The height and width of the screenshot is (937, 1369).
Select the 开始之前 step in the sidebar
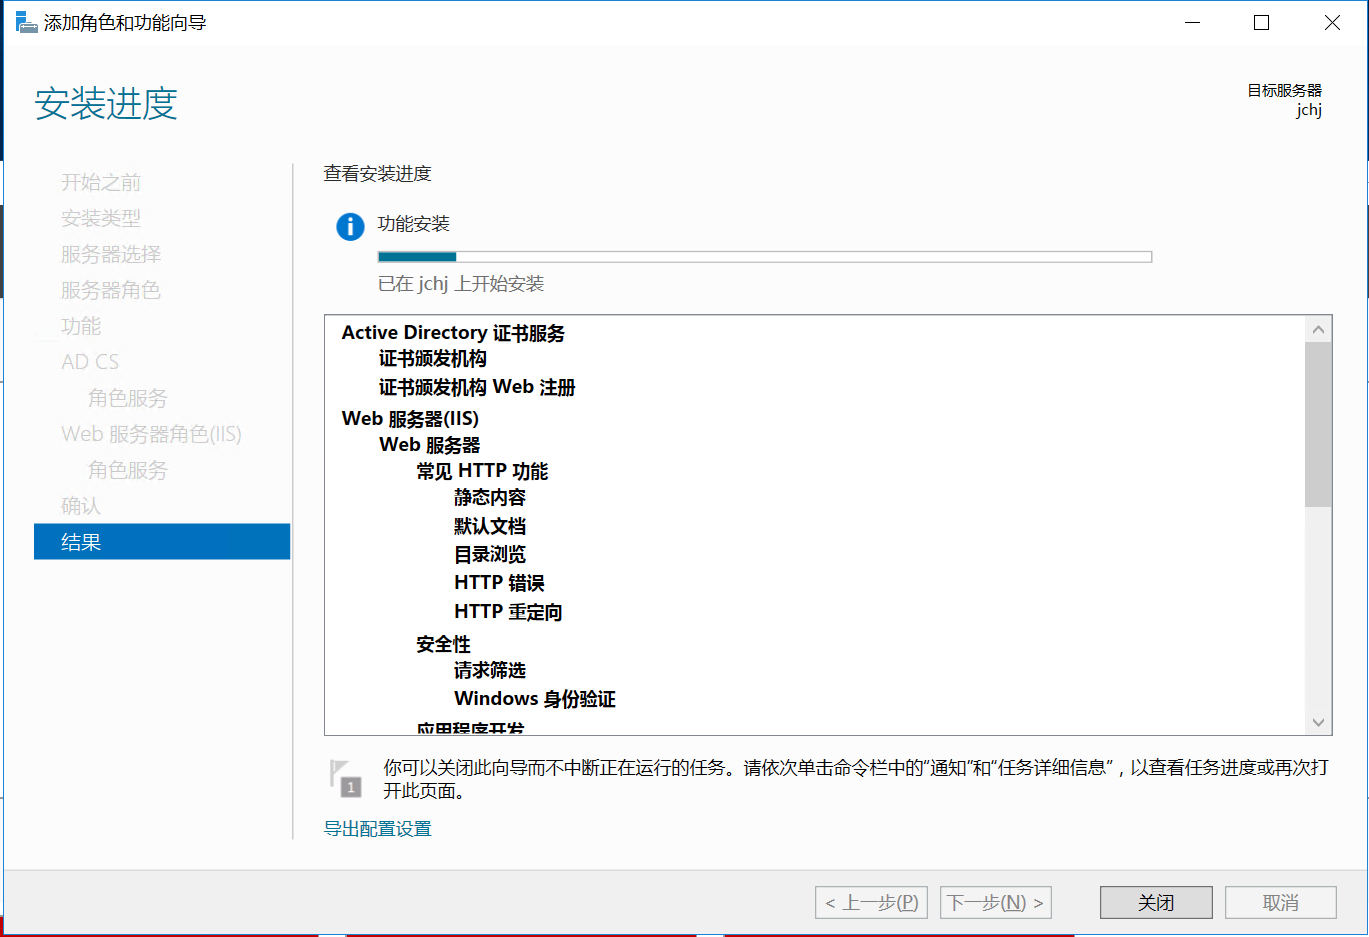point(101,182)
